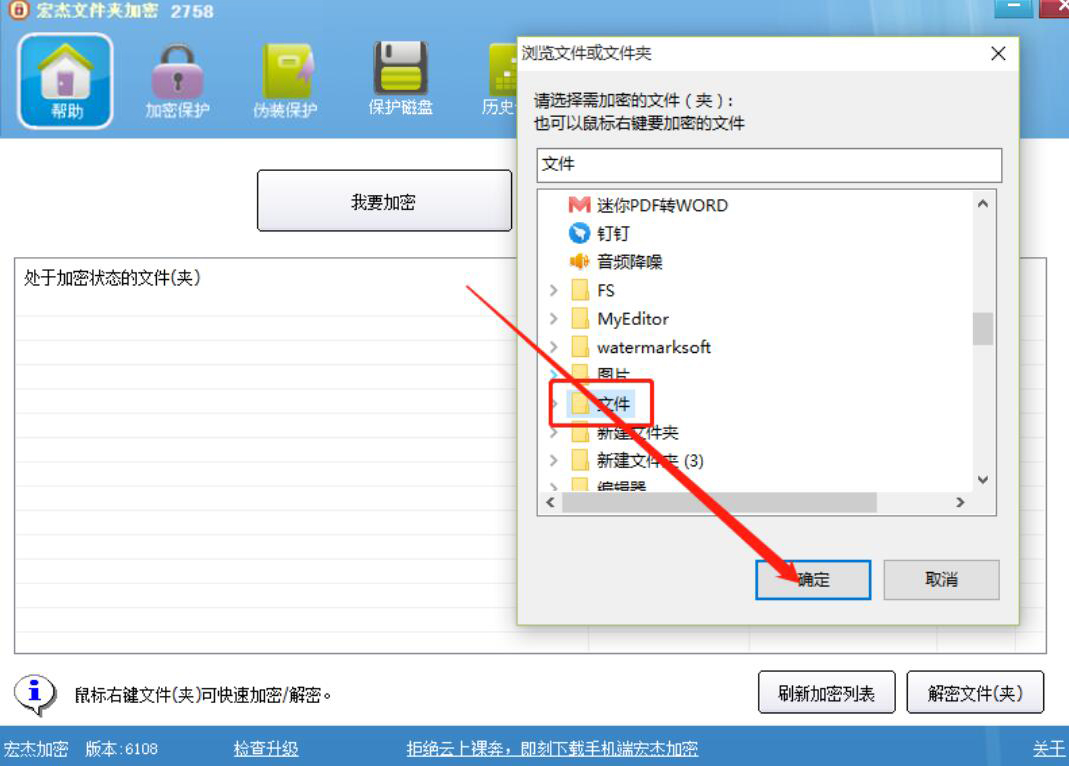The image size is (1069, 766).
Task: Click the 我要加密 button
Action: click(384, 201)
